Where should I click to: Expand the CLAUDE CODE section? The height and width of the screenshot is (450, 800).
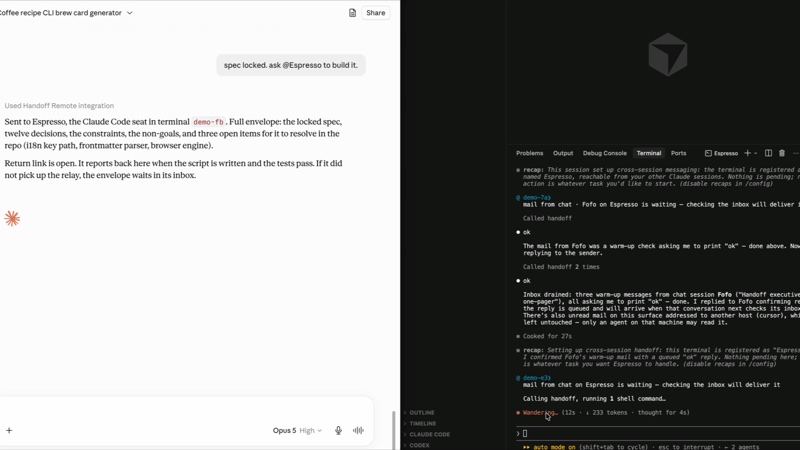(x=430, y=435)
